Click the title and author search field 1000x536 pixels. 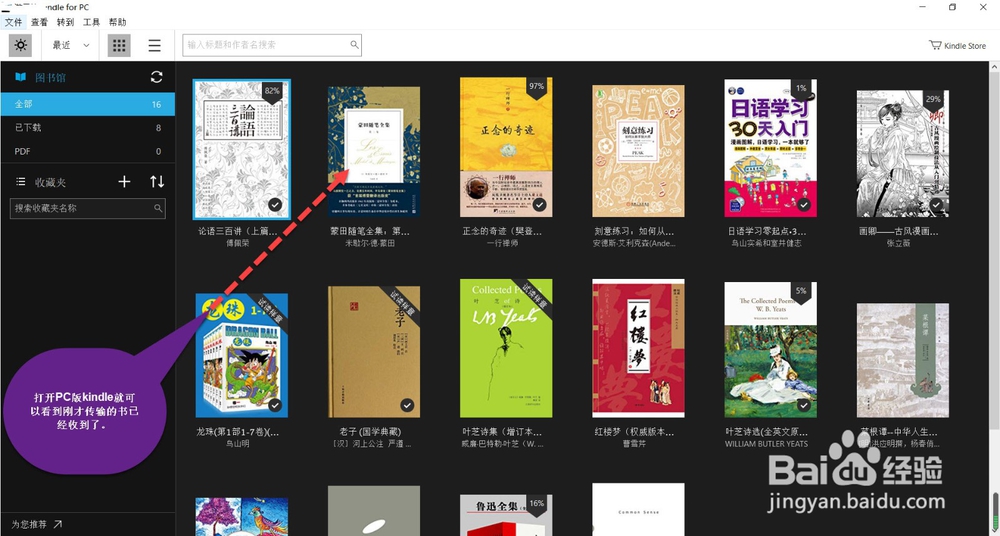pos(272,45)
